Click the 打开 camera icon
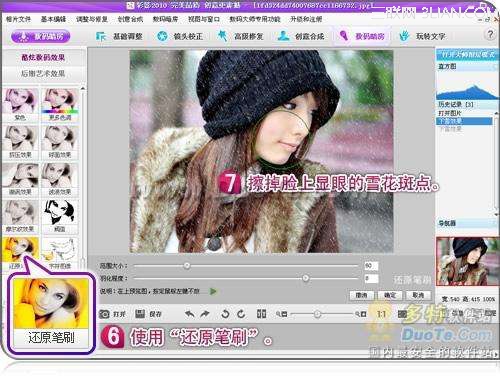 coord(105,314)
